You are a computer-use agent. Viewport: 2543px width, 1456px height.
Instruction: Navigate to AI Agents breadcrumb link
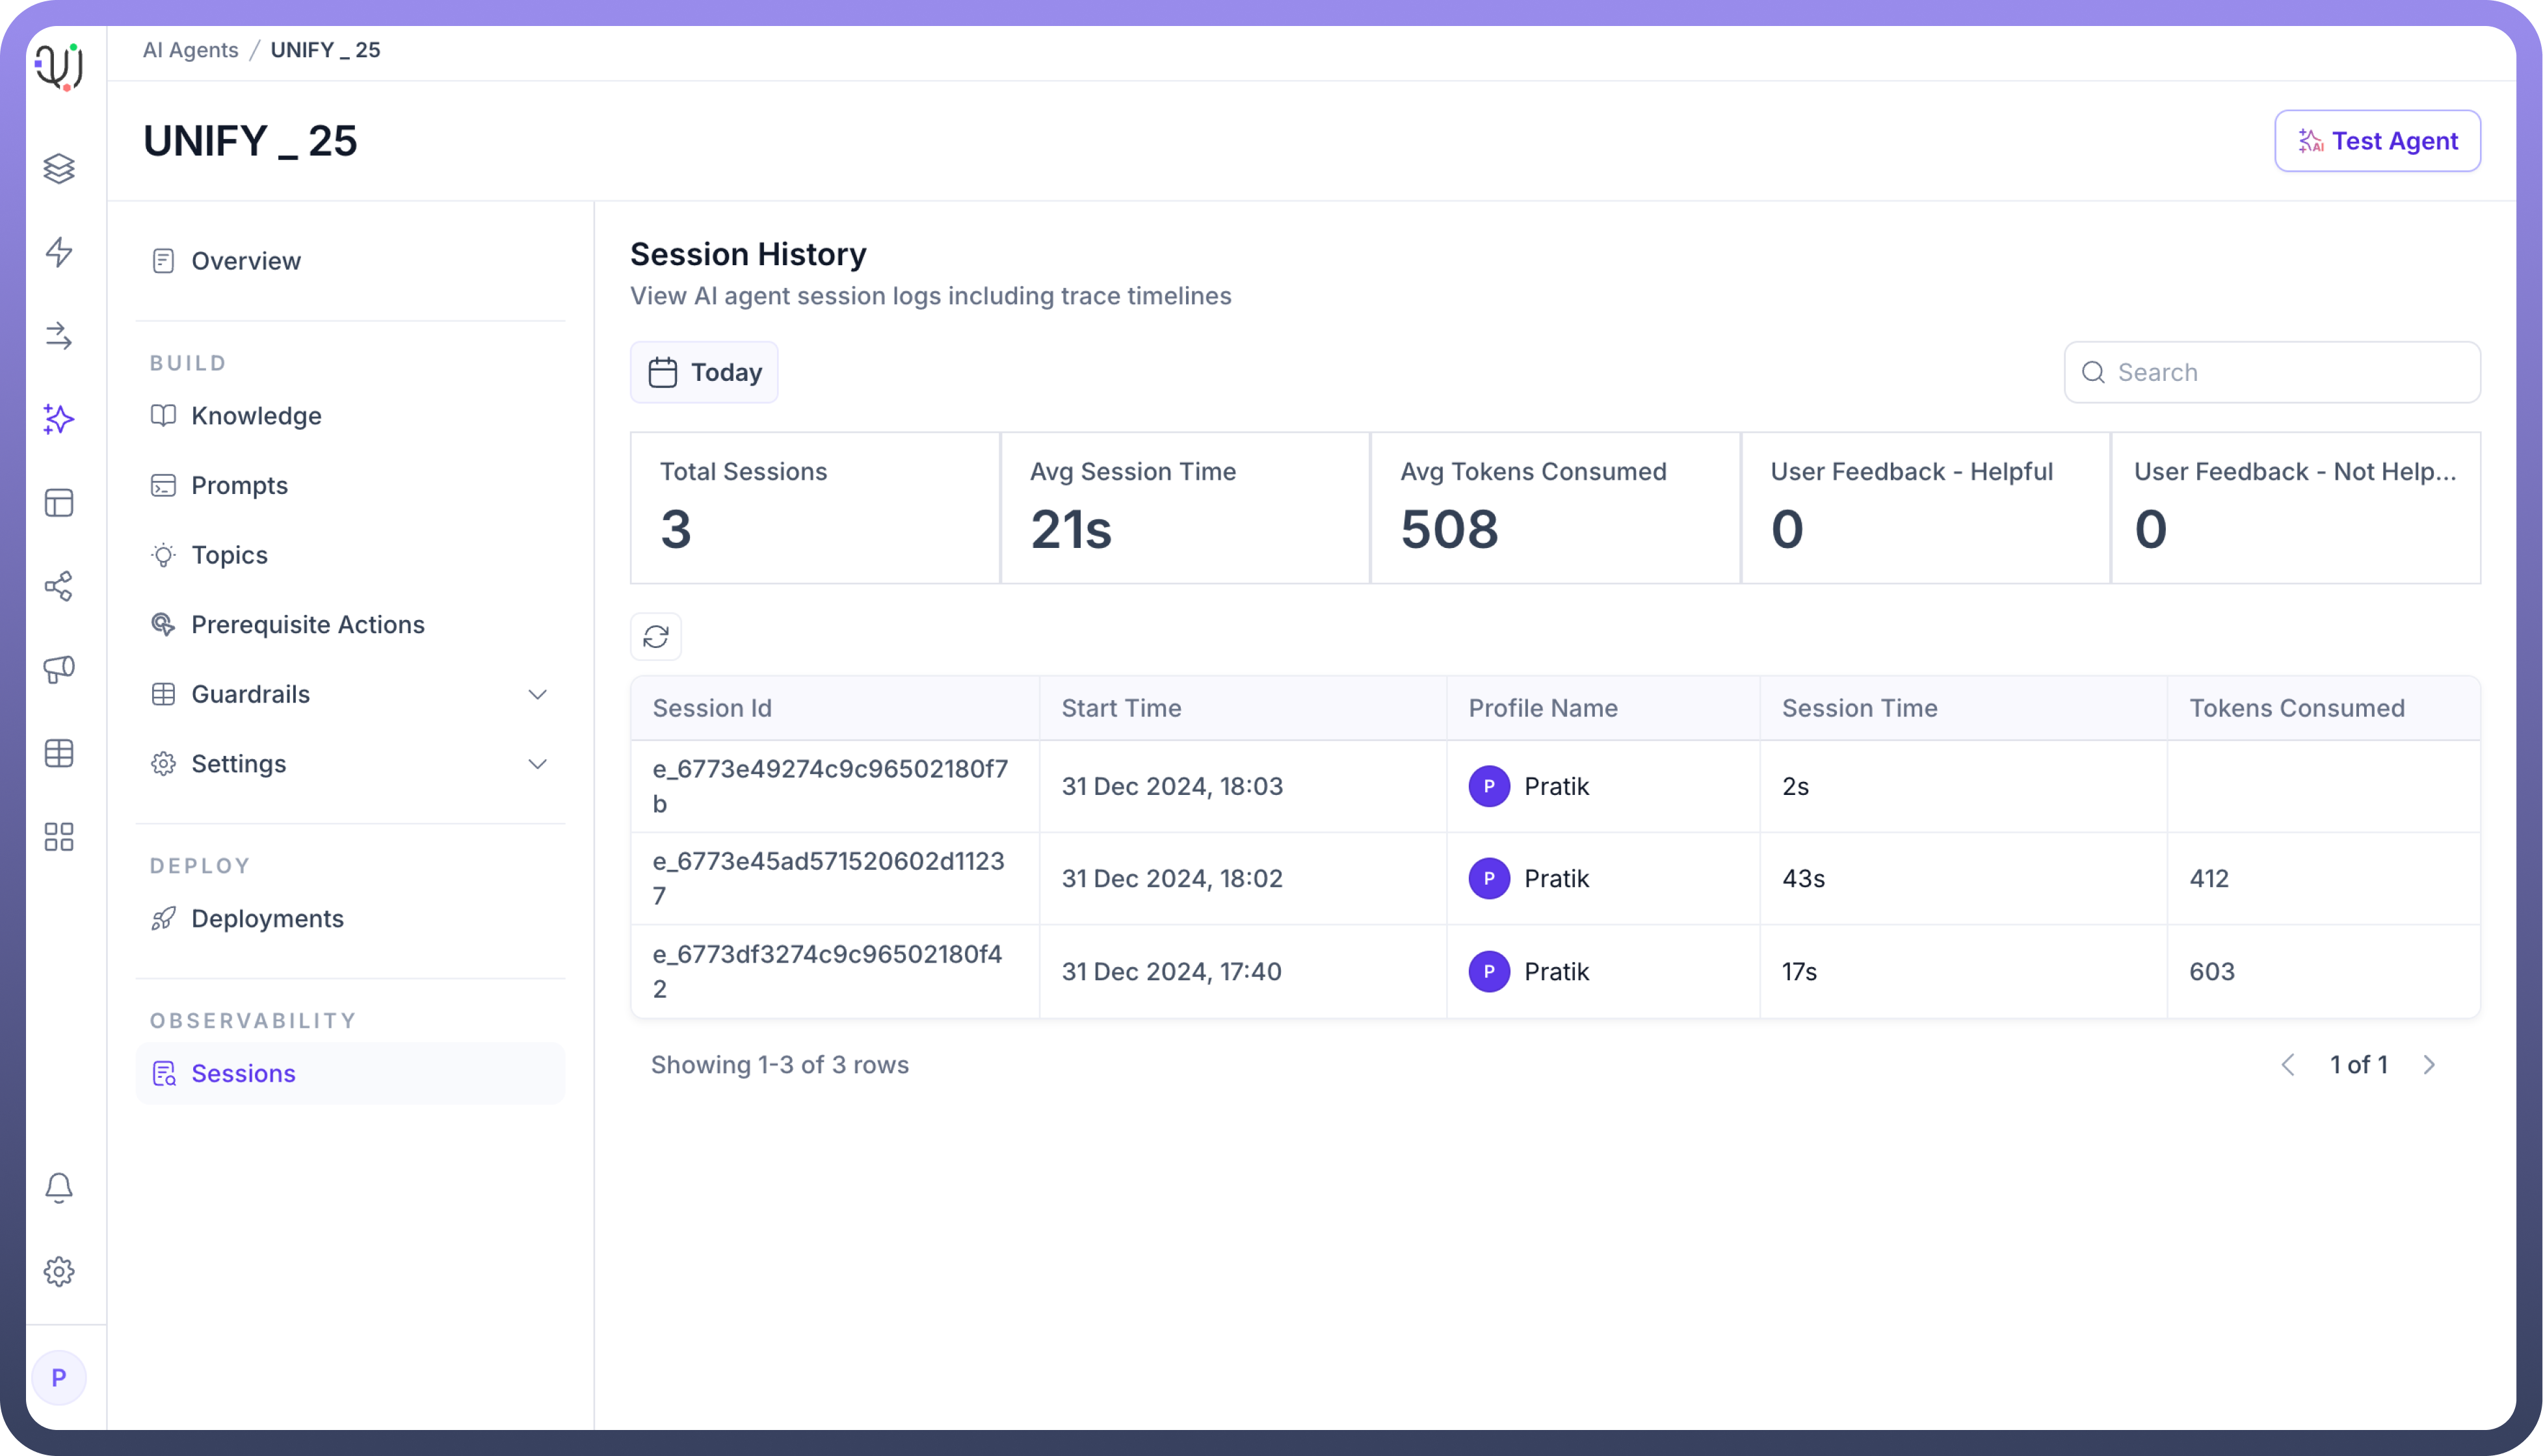190,50
